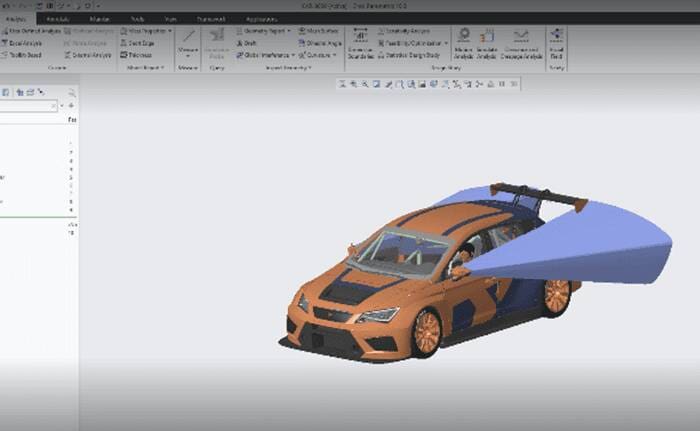Open Mesh Surface analysis
This screenshot has height=431, width=700.
pos(318,31)
